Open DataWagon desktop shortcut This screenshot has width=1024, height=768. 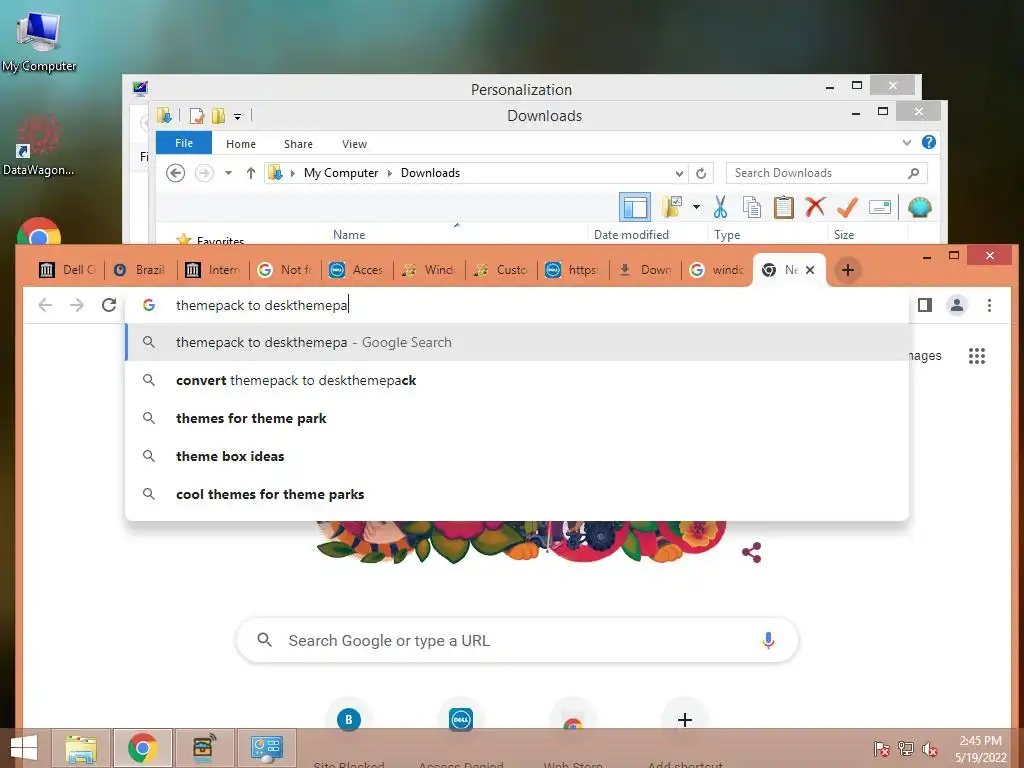(38, 146)
